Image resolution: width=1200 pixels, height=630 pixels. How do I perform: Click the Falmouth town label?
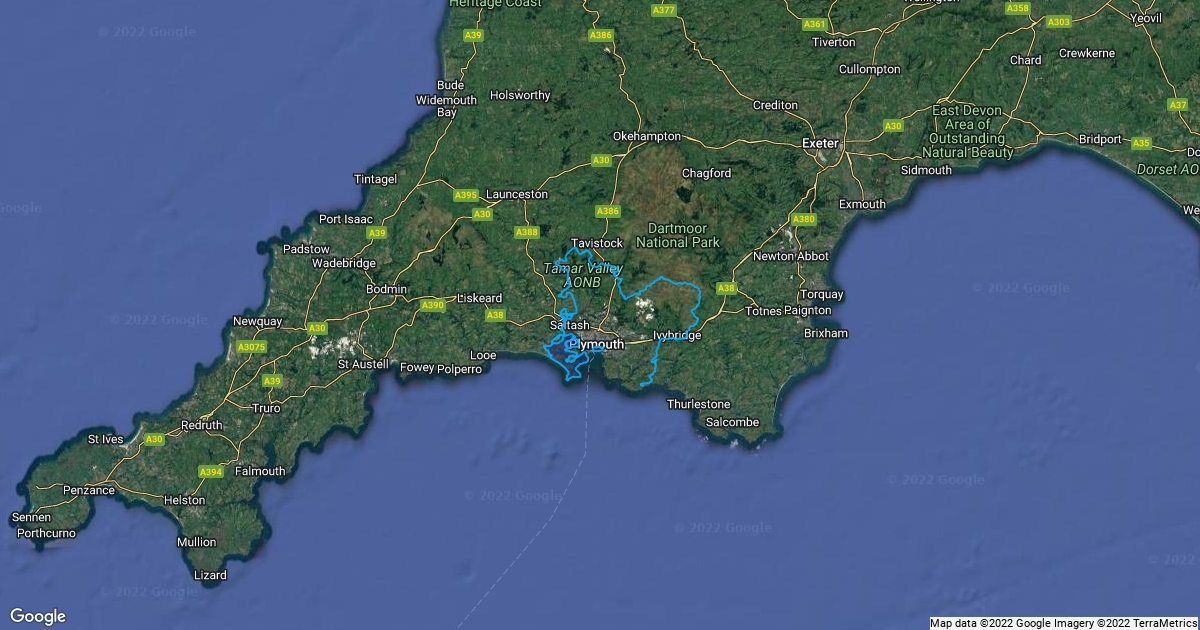coord(260,471)
